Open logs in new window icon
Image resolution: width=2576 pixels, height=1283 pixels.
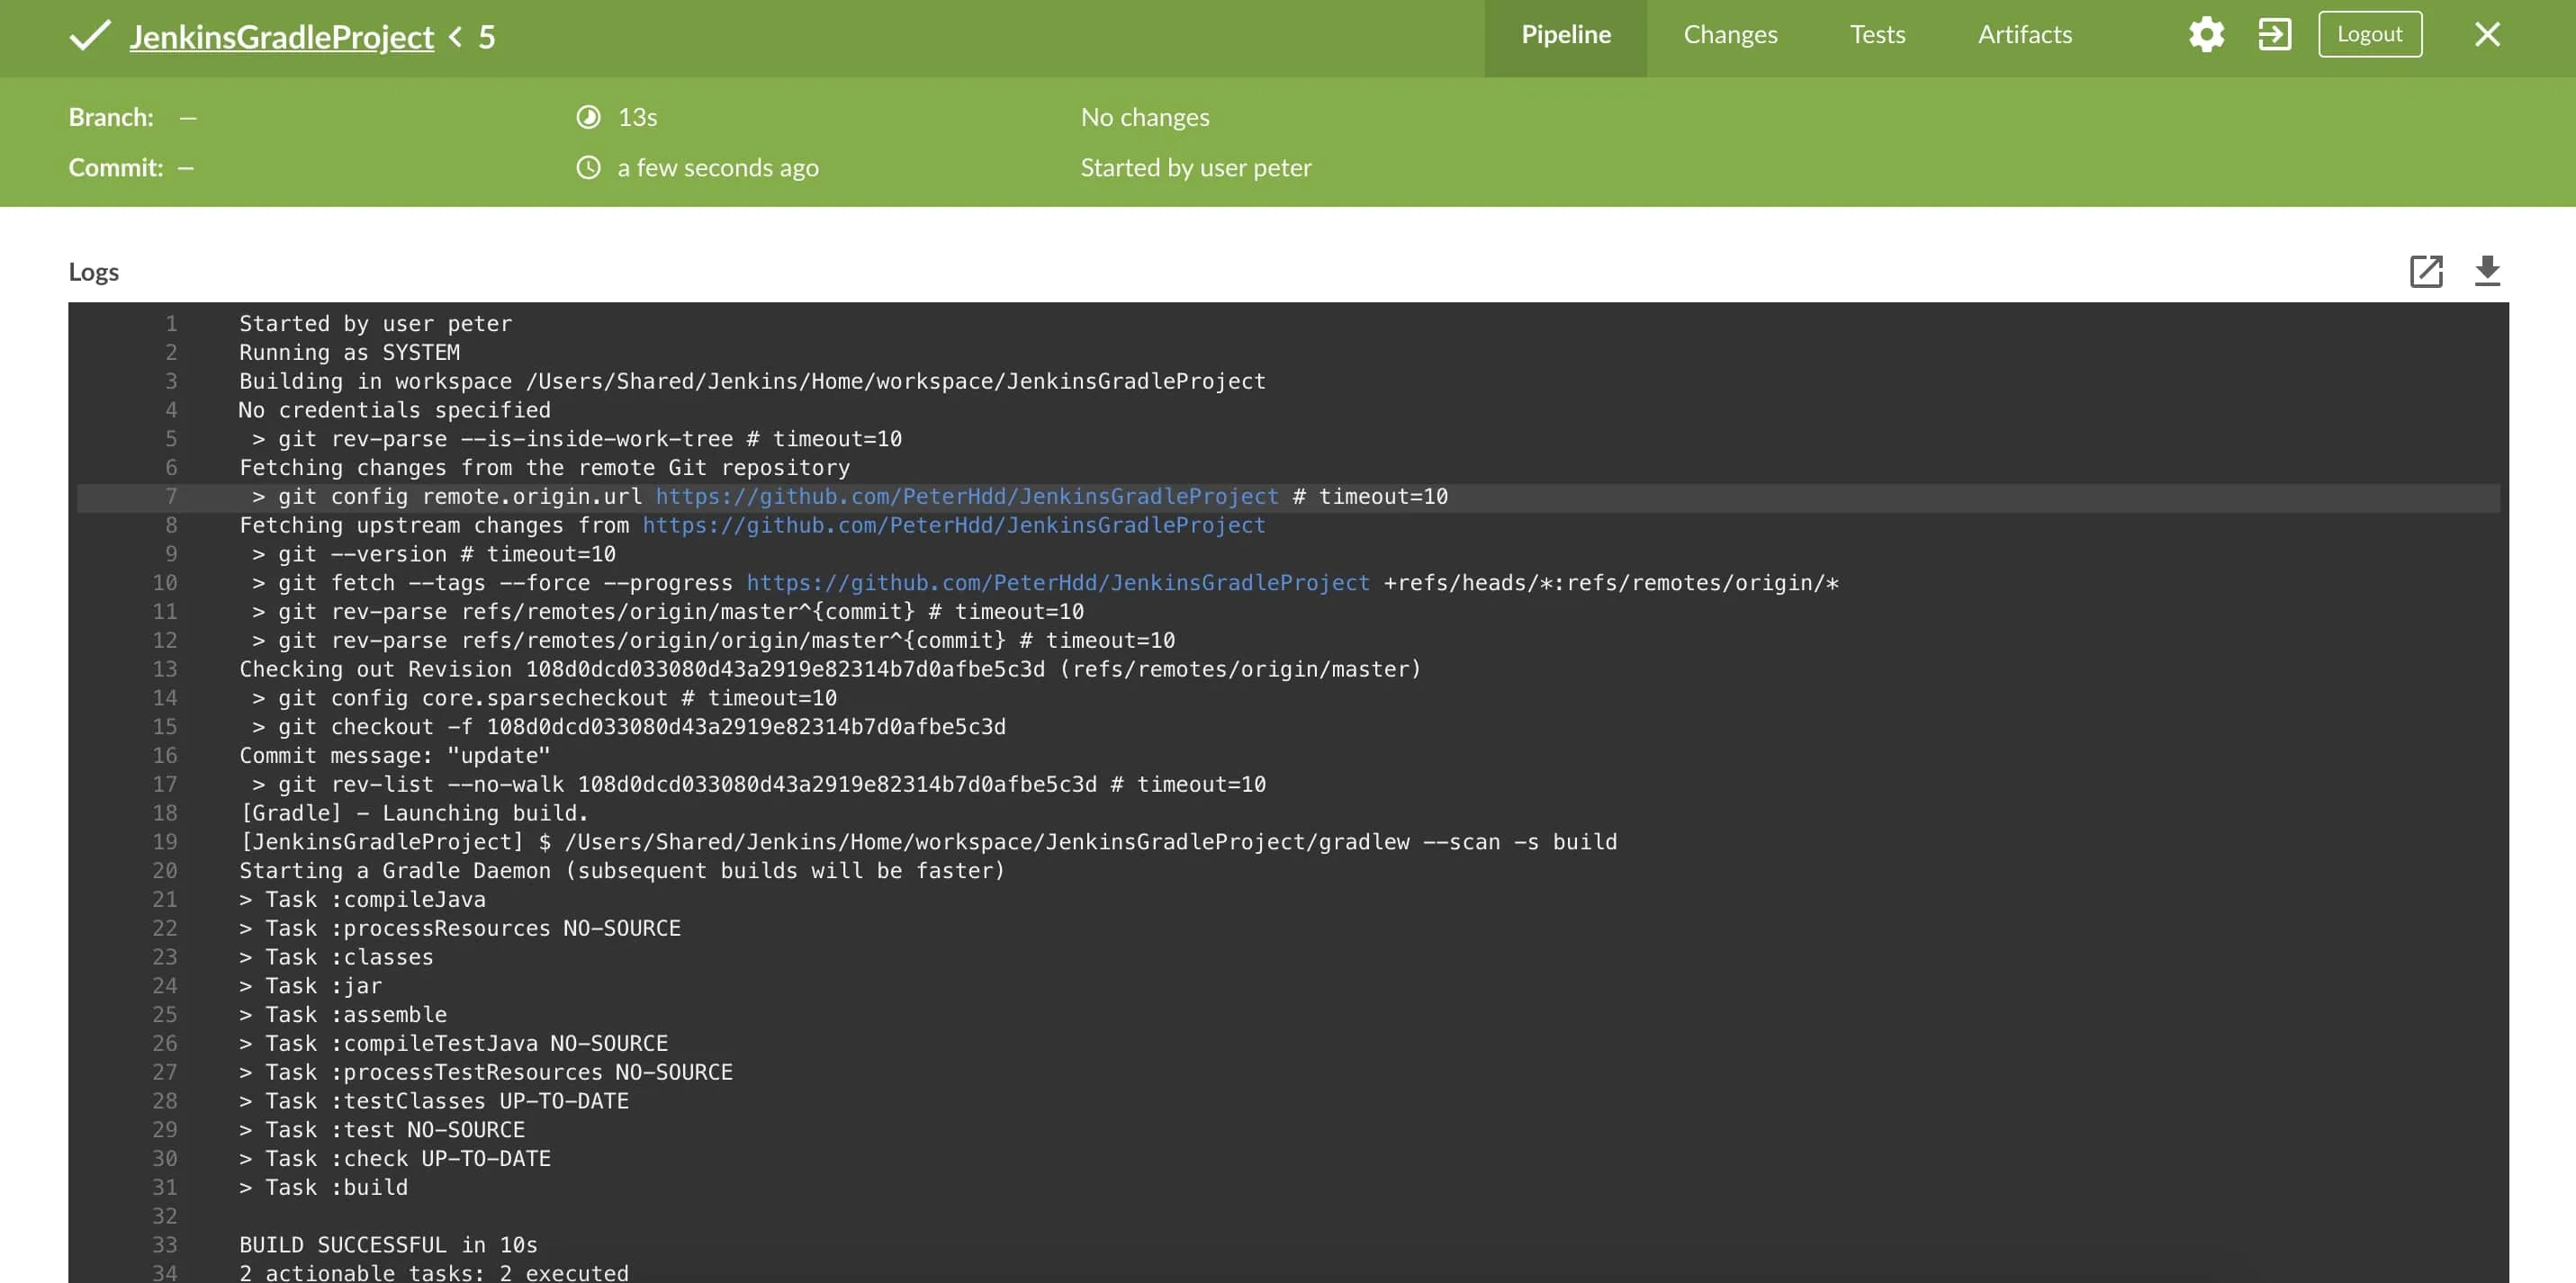2426,271
